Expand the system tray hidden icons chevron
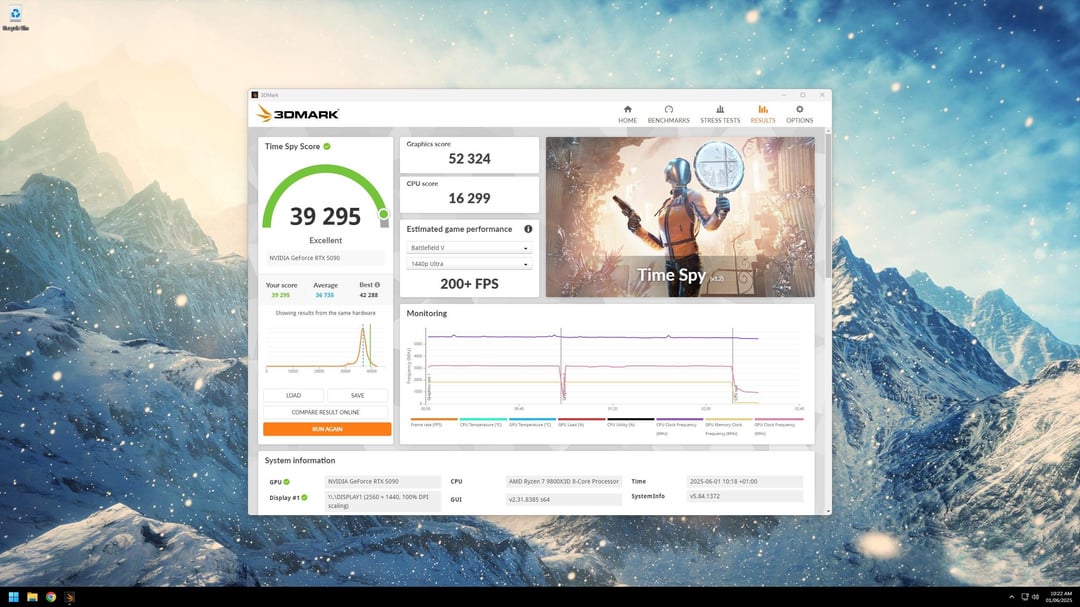 (1011, 597)
